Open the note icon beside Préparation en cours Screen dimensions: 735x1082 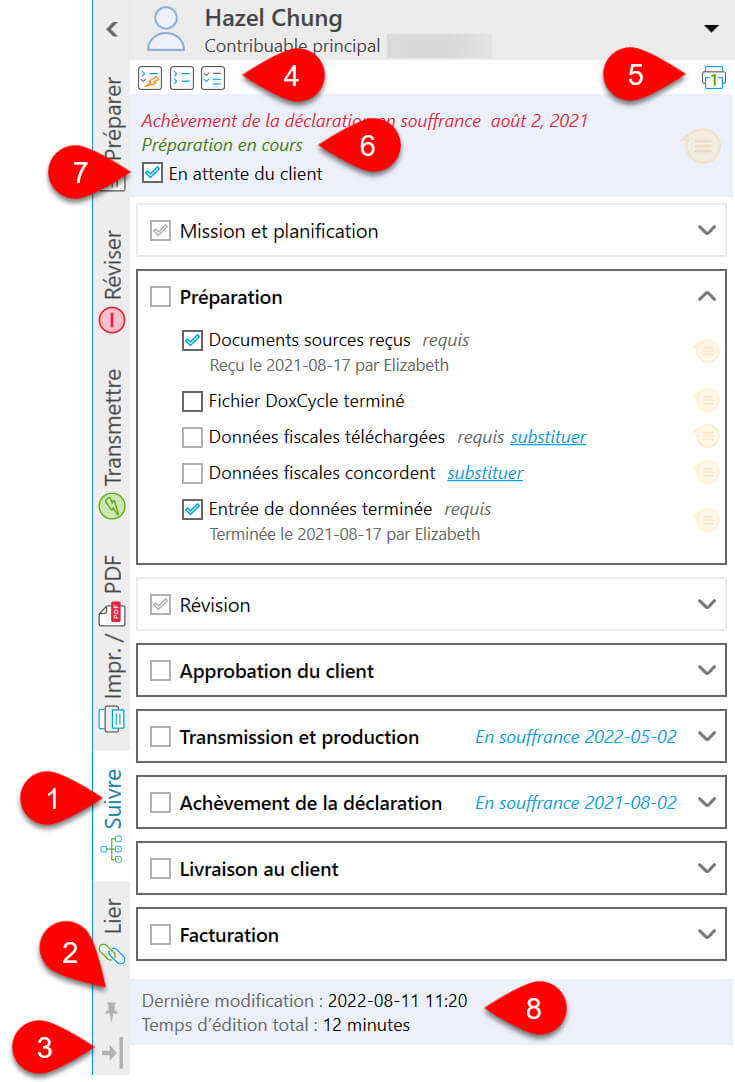point(703,146)
